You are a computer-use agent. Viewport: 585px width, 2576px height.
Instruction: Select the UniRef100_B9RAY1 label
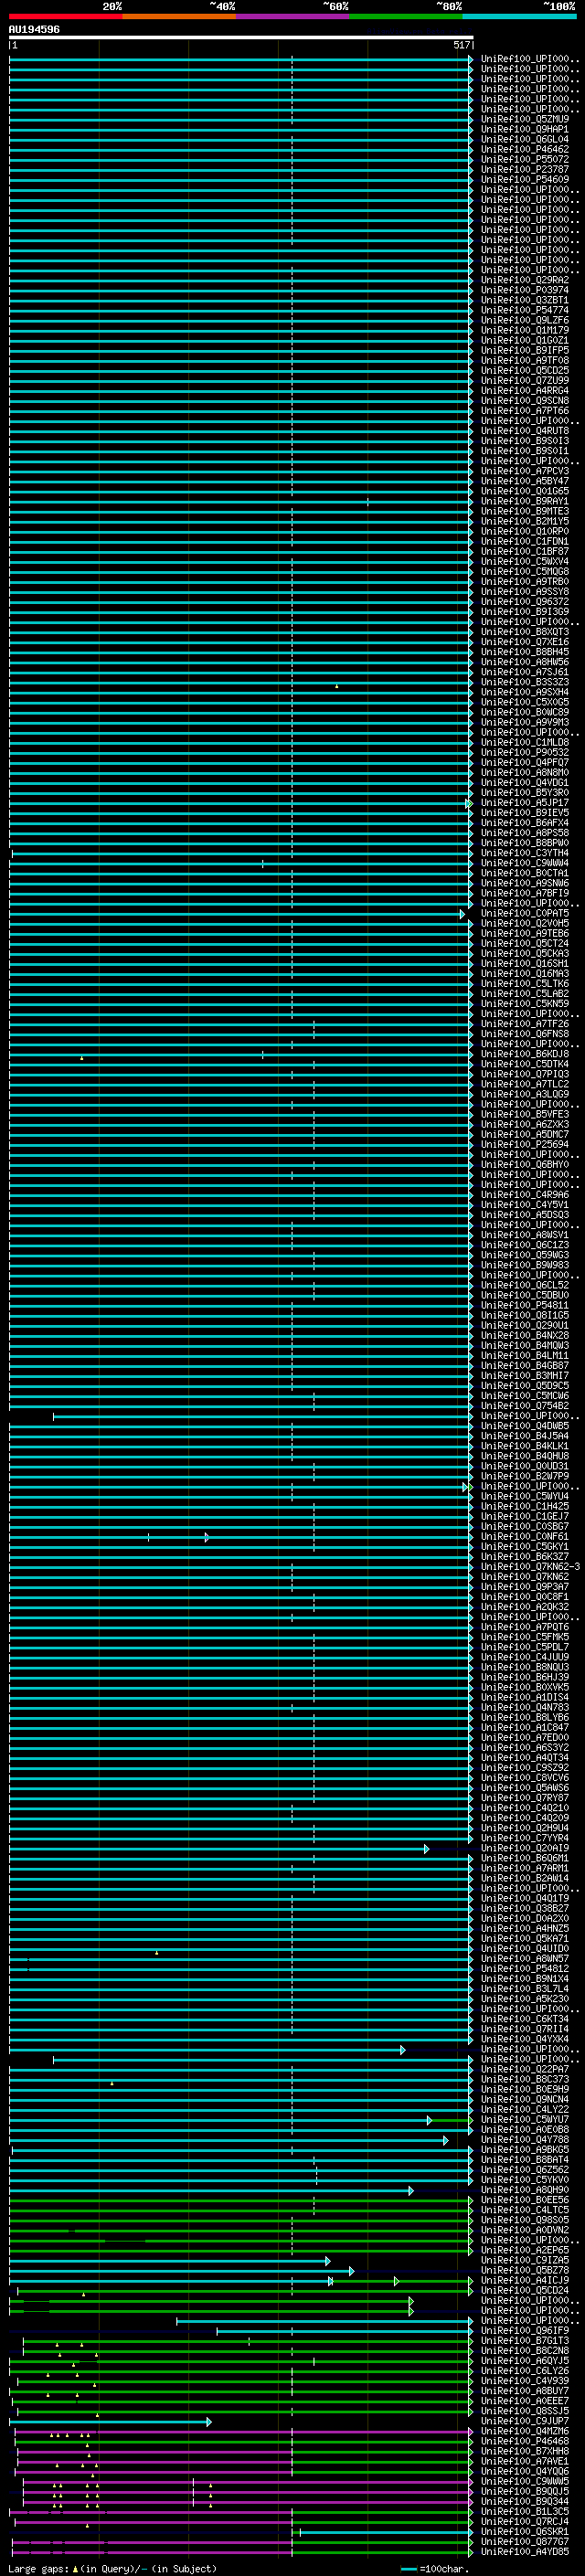coord(525,501)
